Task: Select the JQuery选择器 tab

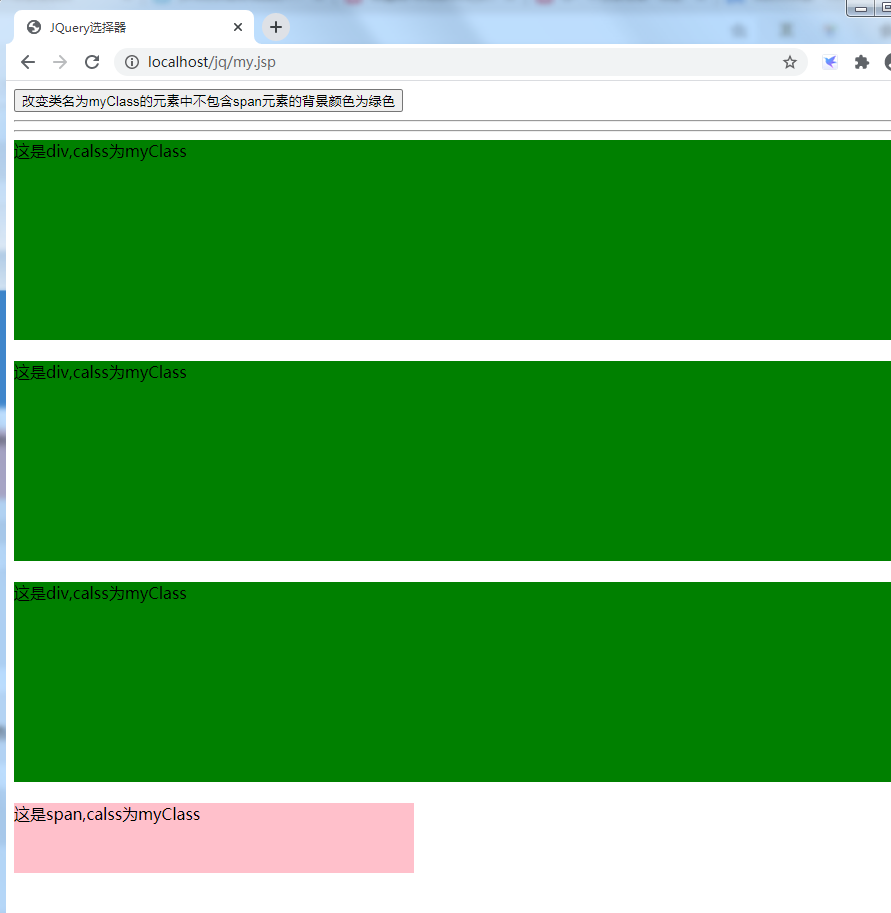Action: coord(134,27)
